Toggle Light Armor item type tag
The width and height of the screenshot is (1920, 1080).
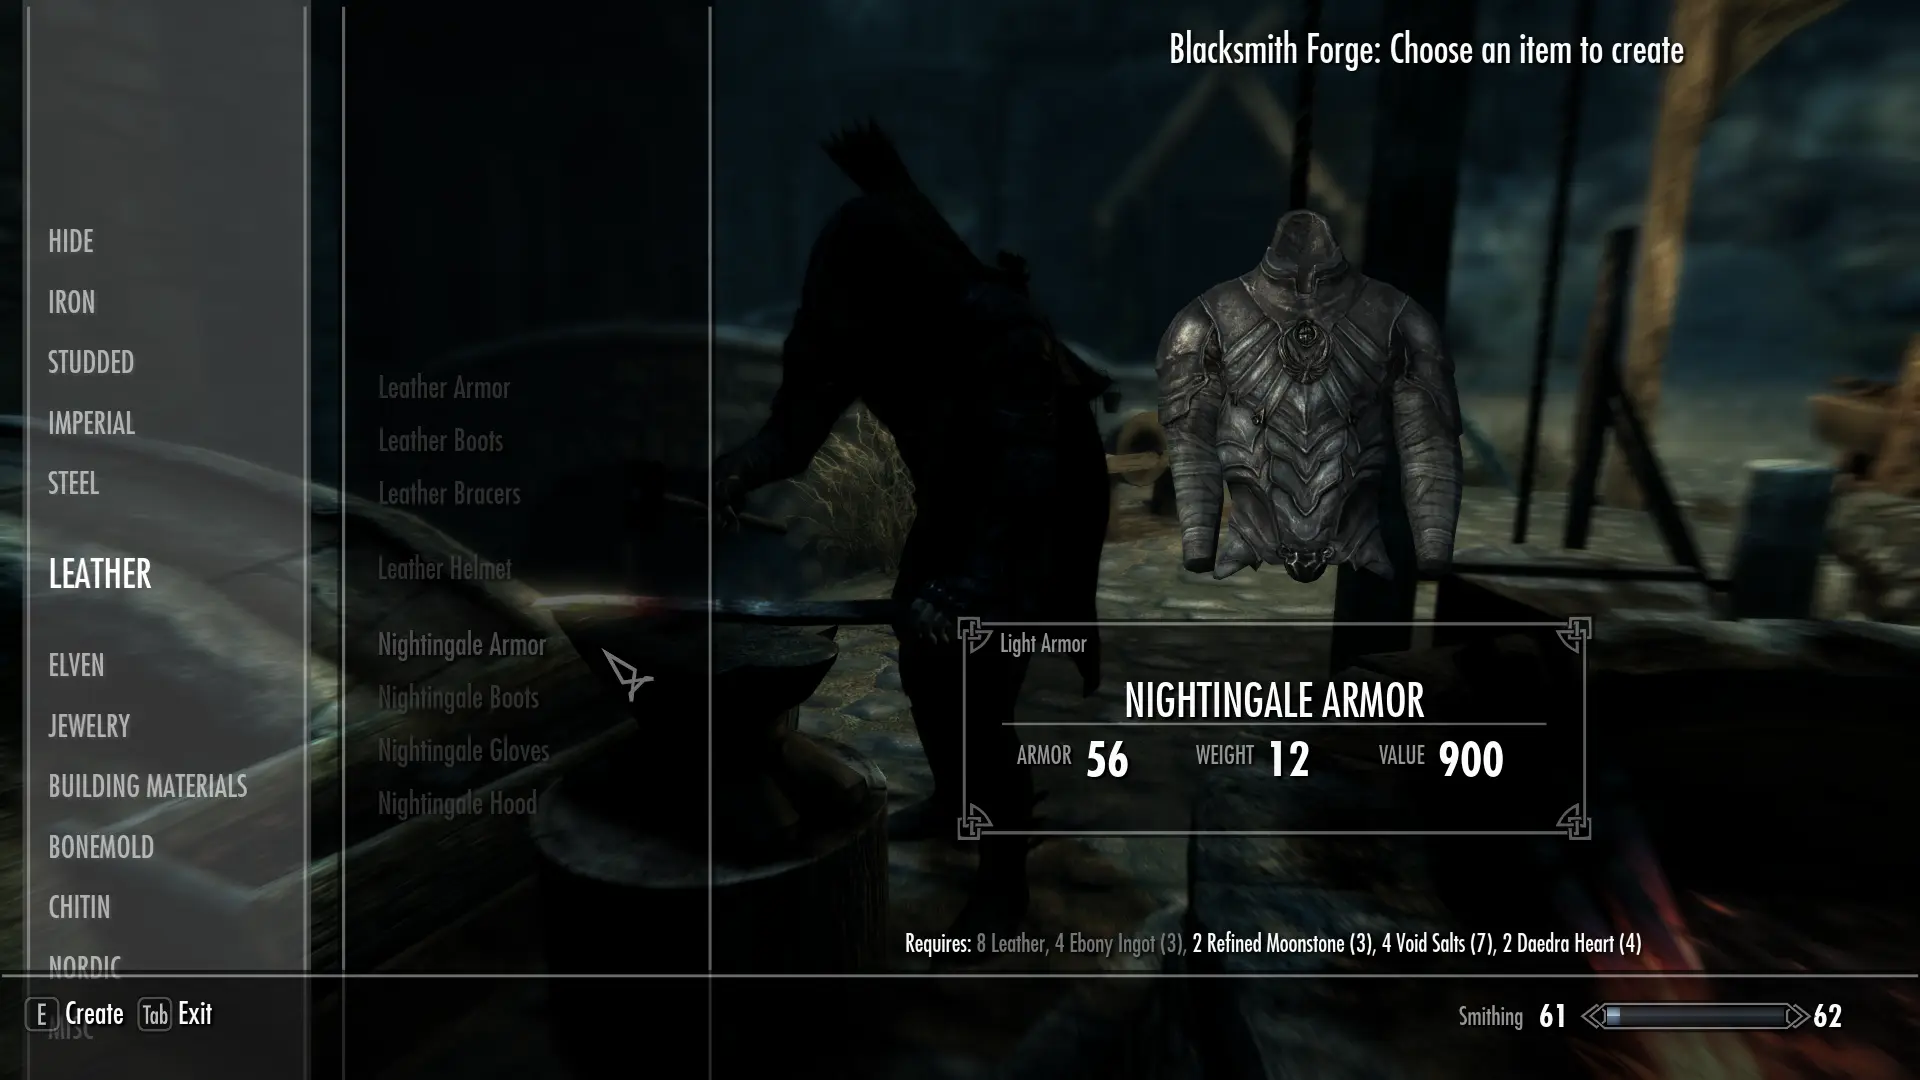[1042, 642]
